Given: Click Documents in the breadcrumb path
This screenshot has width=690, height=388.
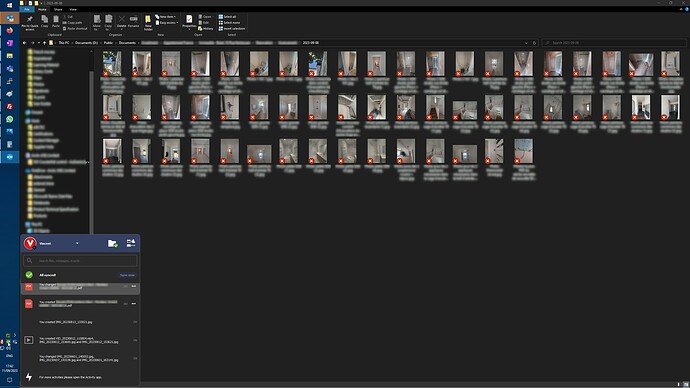Looking at the screenshot, I should click(x=127, y=43).
